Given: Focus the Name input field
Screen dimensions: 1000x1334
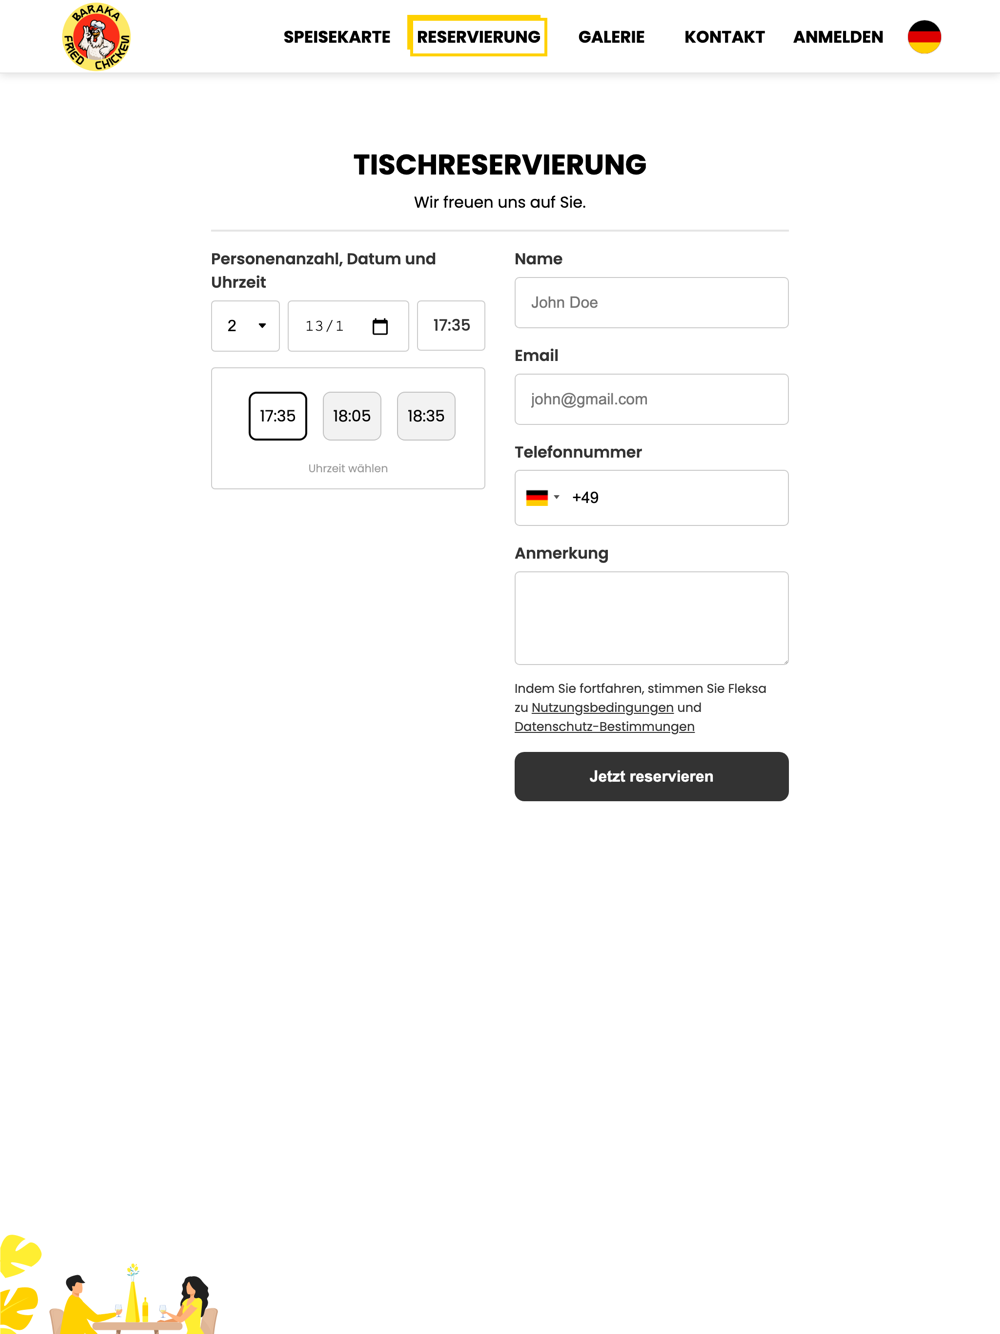Looking at the screenshot, I should pyautogui.click(x=651, y=303).
